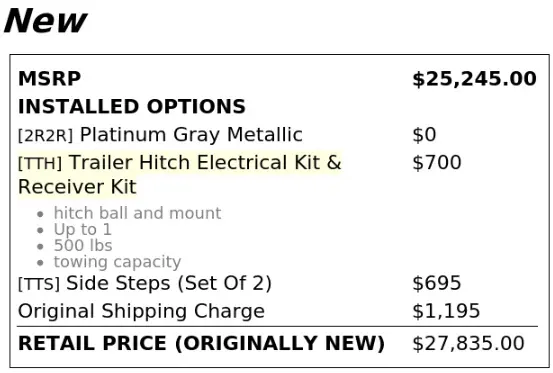Click the $700 trailer hitch price

pyautogui.click(x=437, y=163)
